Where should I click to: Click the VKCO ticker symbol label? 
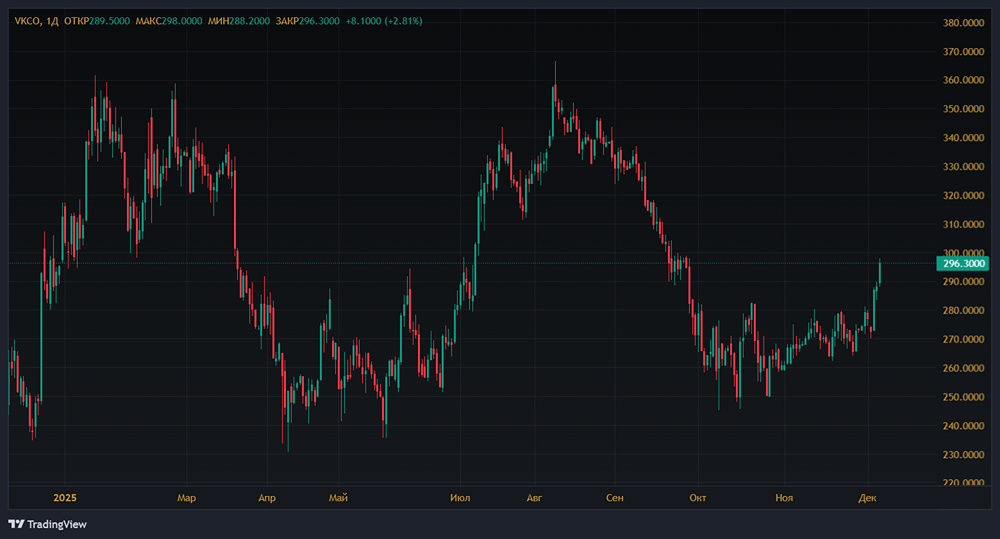click(x=27, y=21)
